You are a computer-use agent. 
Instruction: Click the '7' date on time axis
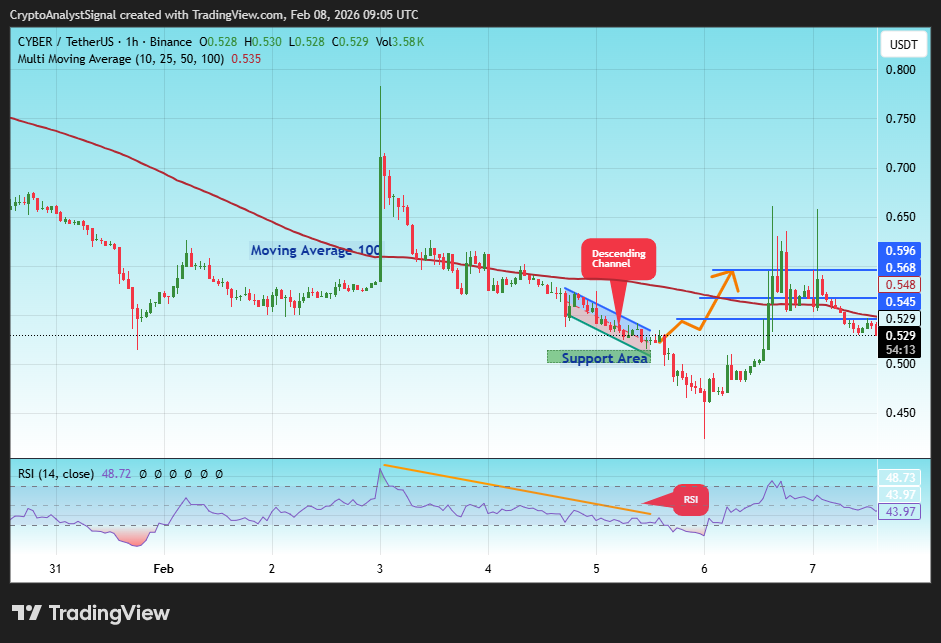click(813, 569)
